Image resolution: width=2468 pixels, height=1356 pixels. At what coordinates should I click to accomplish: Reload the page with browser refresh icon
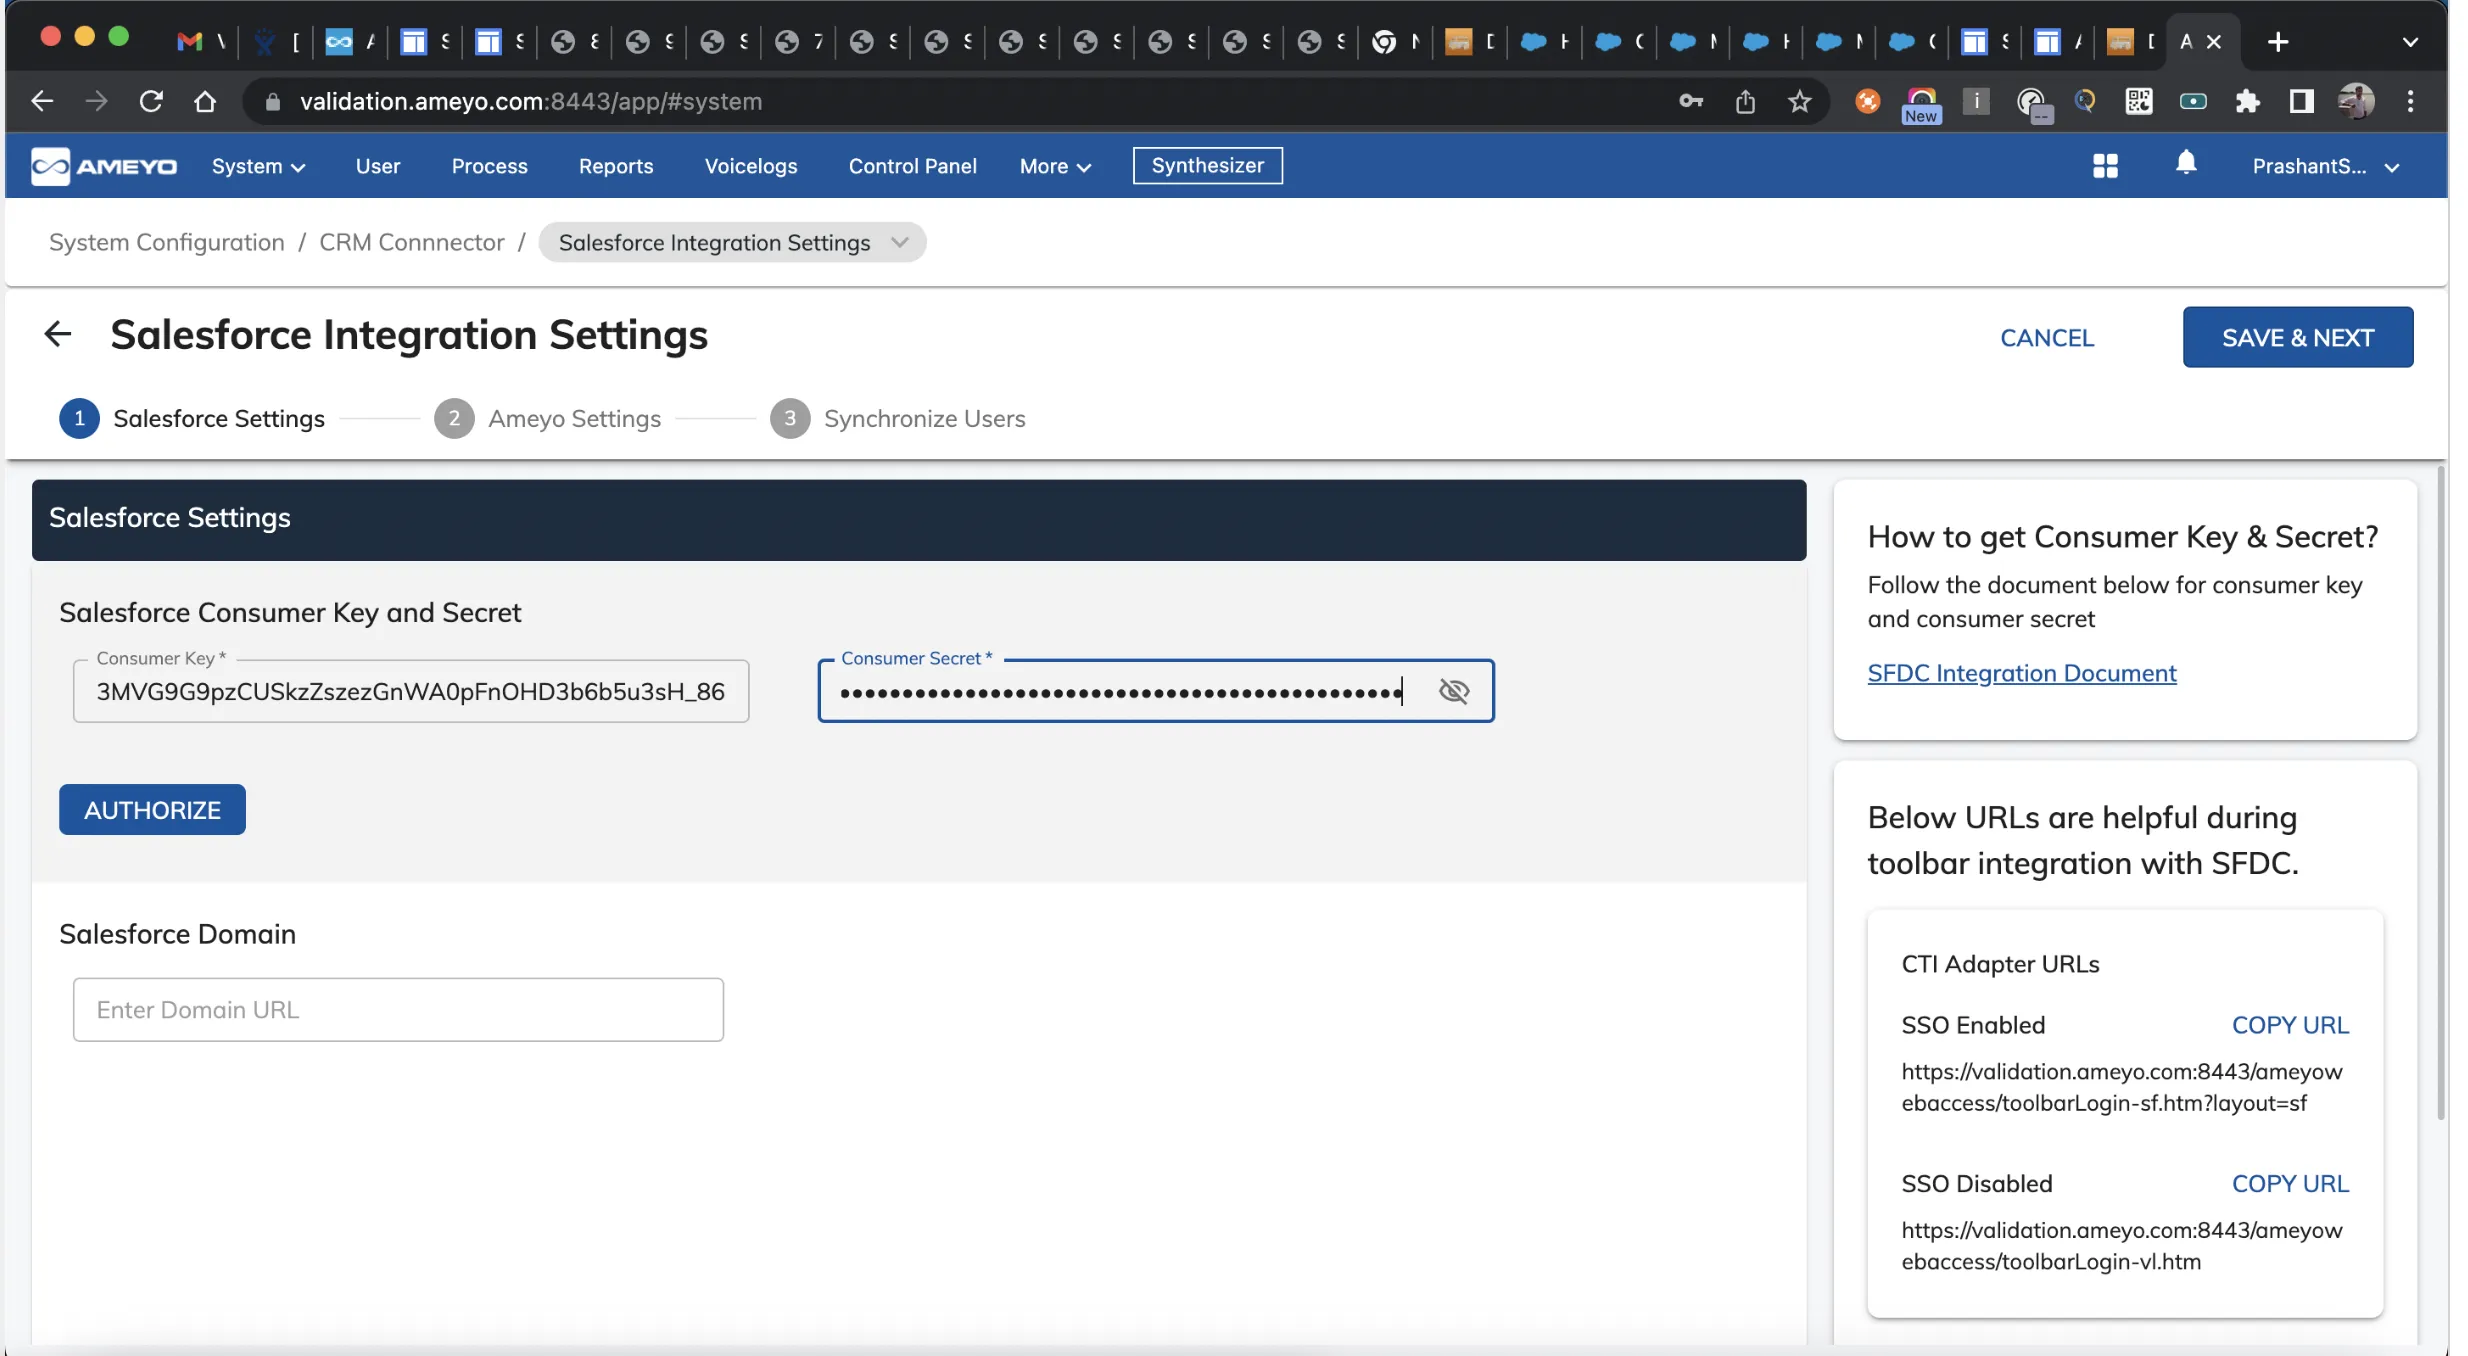[151, 101]
